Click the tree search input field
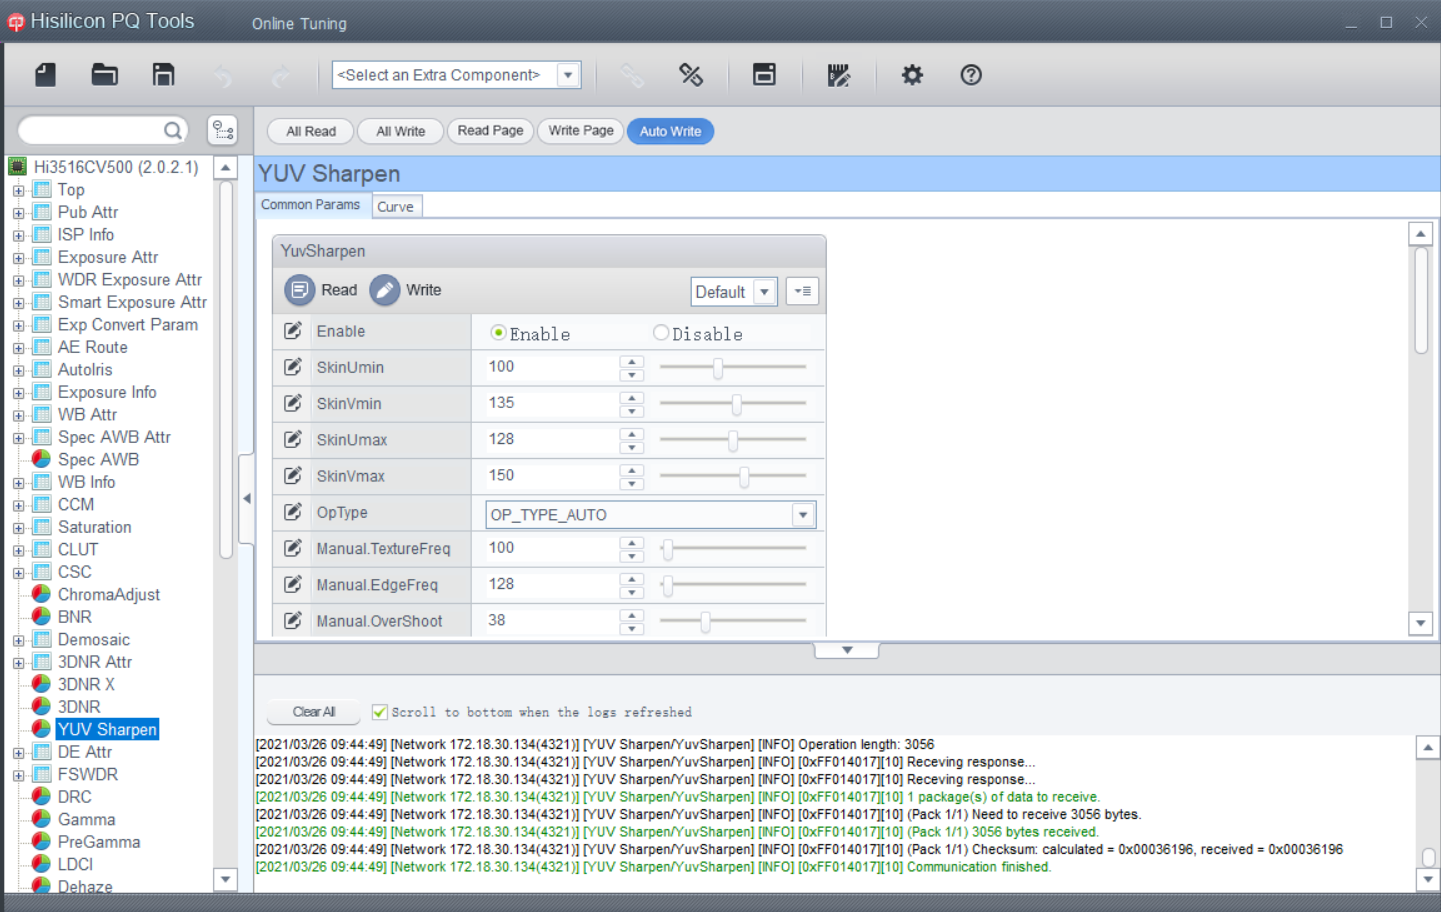The image size is (1441, 912). pos(92,130)
